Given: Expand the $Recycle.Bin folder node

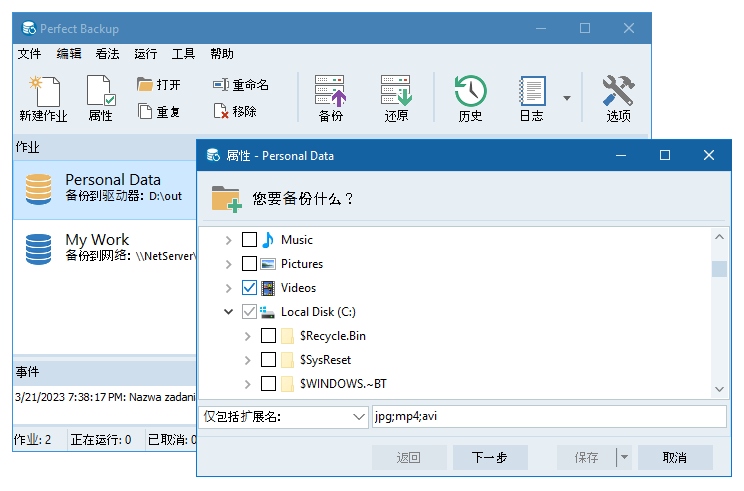Looking at the screenshot, I should click(x=248, y=336).
